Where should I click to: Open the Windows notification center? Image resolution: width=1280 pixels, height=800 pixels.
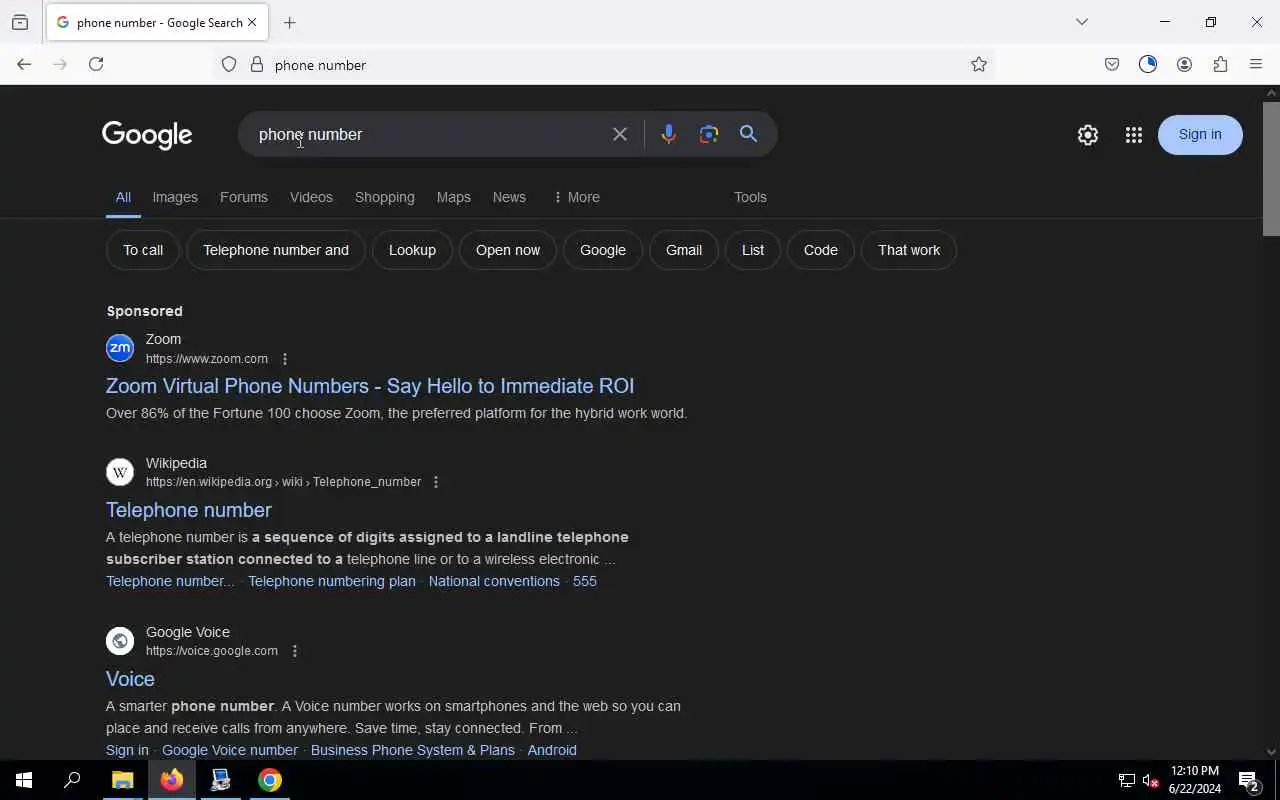1249,780
